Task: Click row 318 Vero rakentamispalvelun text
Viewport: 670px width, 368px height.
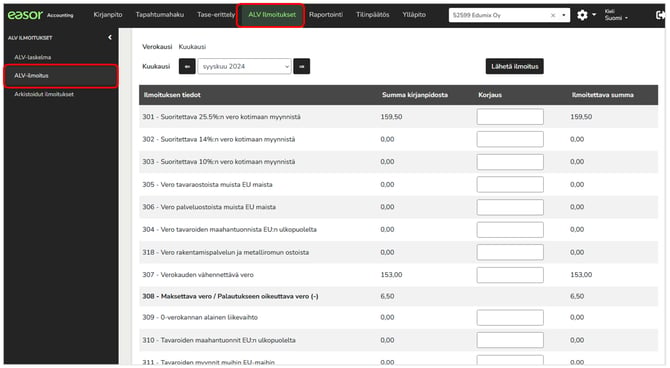Action: [226, 252]
